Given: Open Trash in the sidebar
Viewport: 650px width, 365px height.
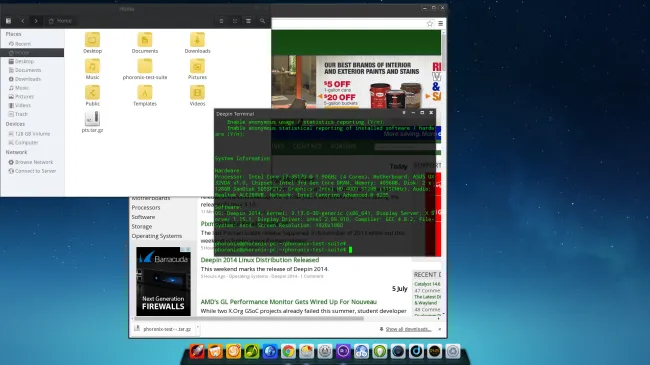Looking at the screenshot, I should [x=32, y=114].
